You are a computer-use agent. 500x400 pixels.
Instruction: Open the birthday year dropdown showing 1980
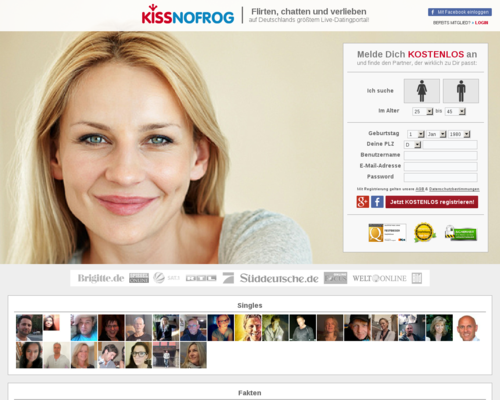(x=459, y=134)
